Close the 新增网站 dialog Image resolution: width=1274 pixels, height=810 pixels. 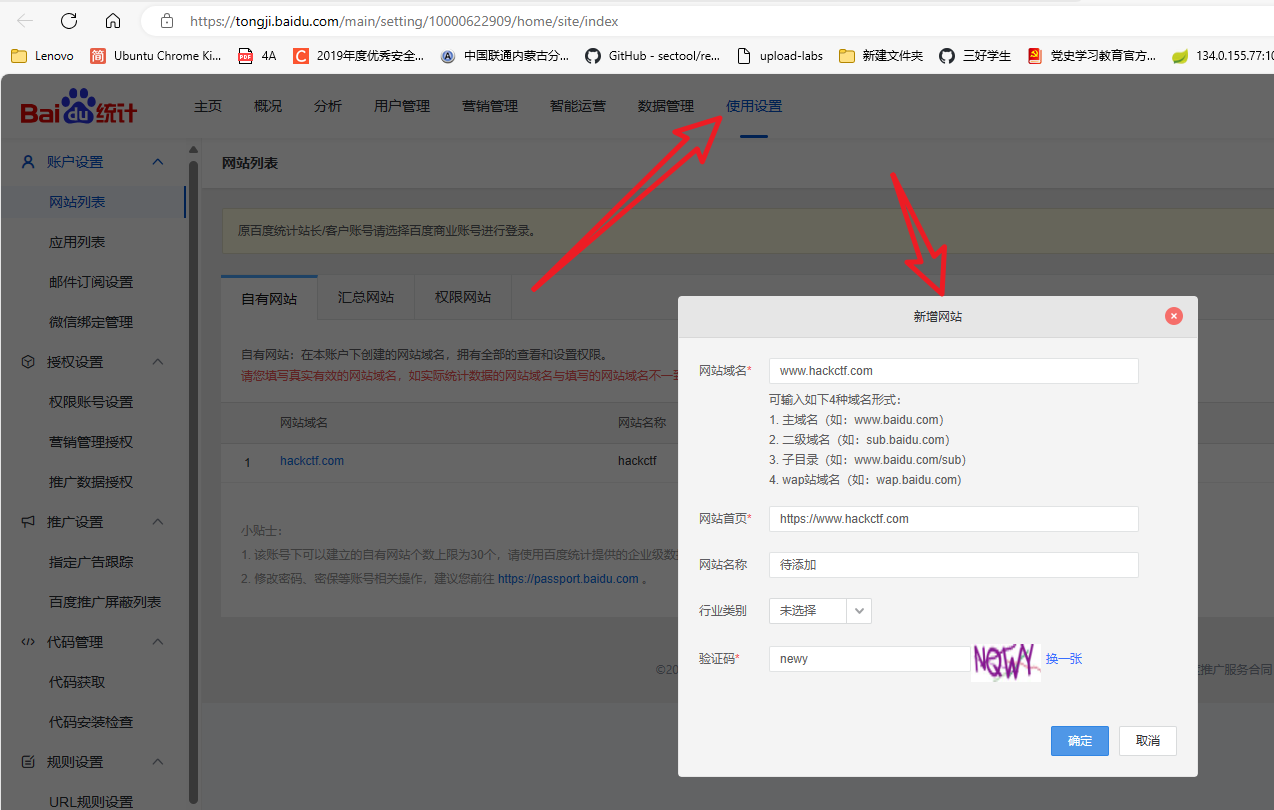[1174, 316]
